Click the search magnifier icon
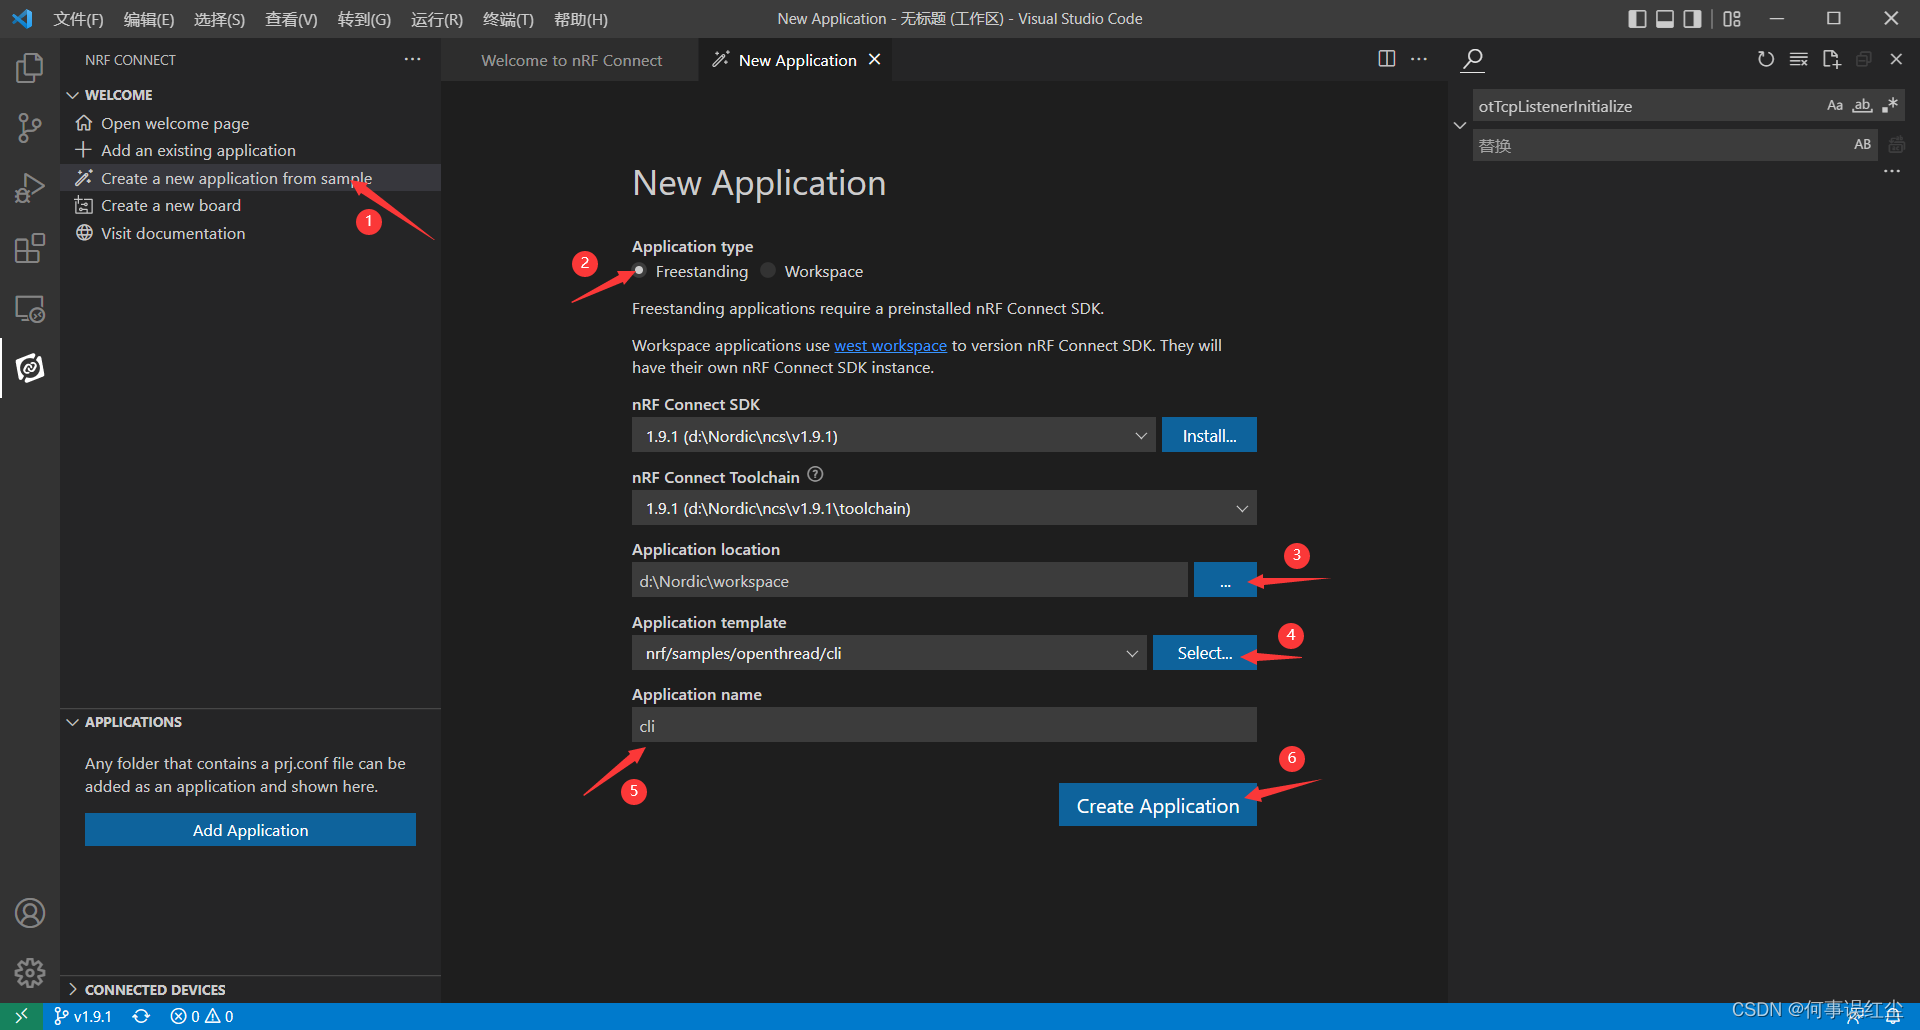 tap(1472, 60)
